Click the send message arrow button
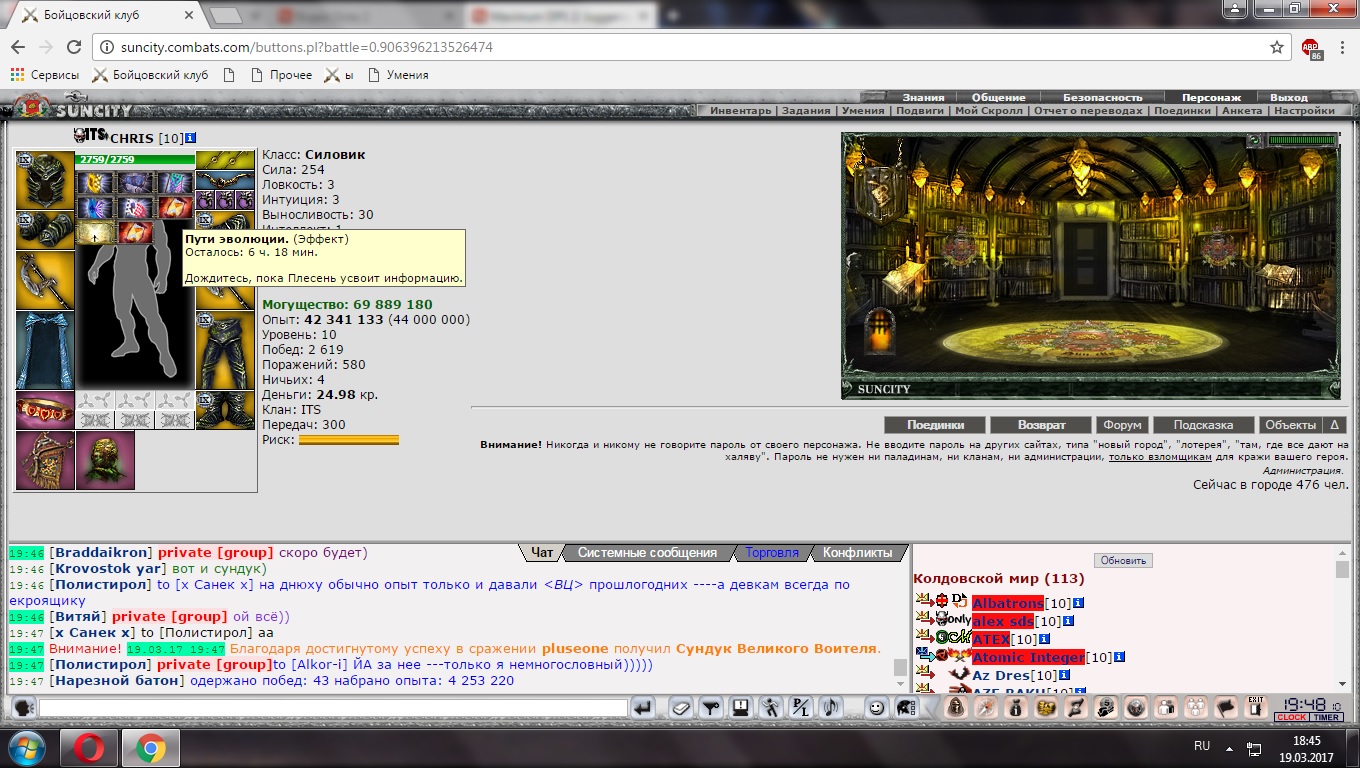The width and height of the screenshot is (1360, 768). click(x=644, y=707)
